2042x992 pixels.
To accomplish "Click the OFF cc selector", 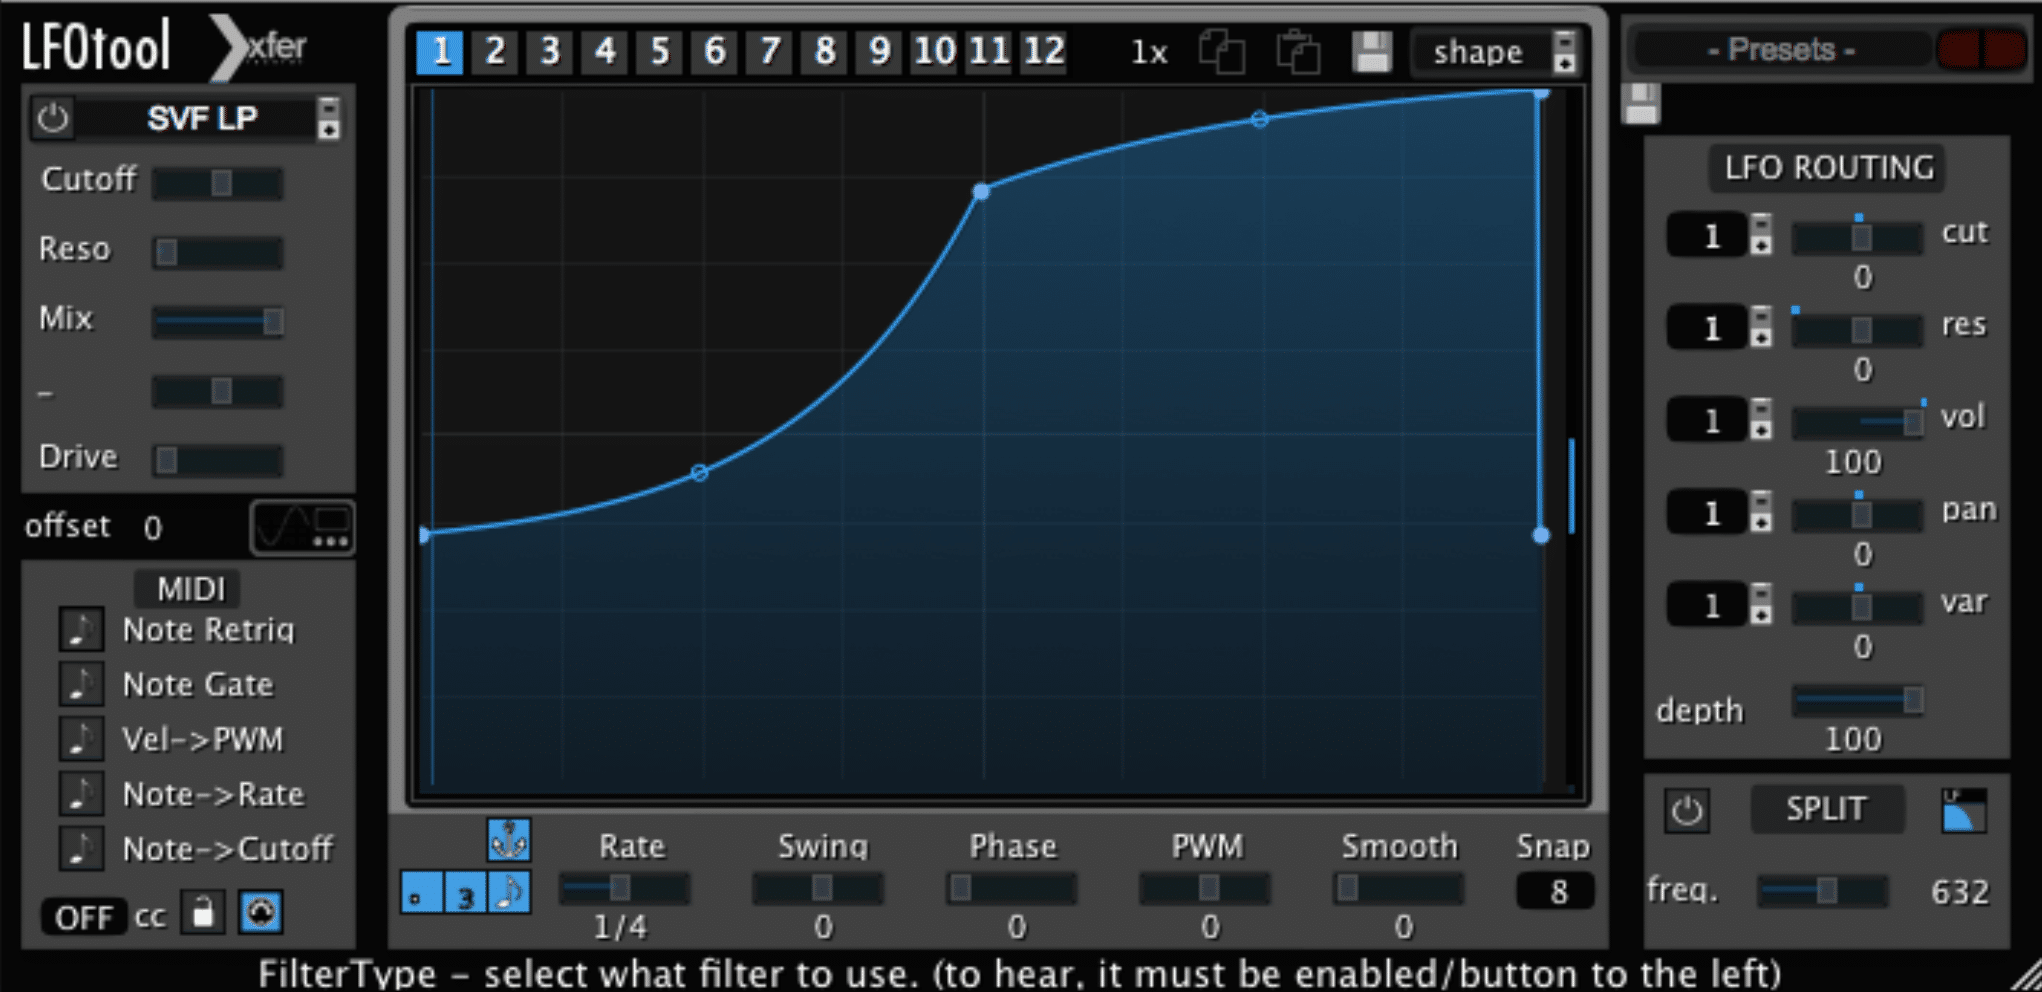I will [84, 916].
